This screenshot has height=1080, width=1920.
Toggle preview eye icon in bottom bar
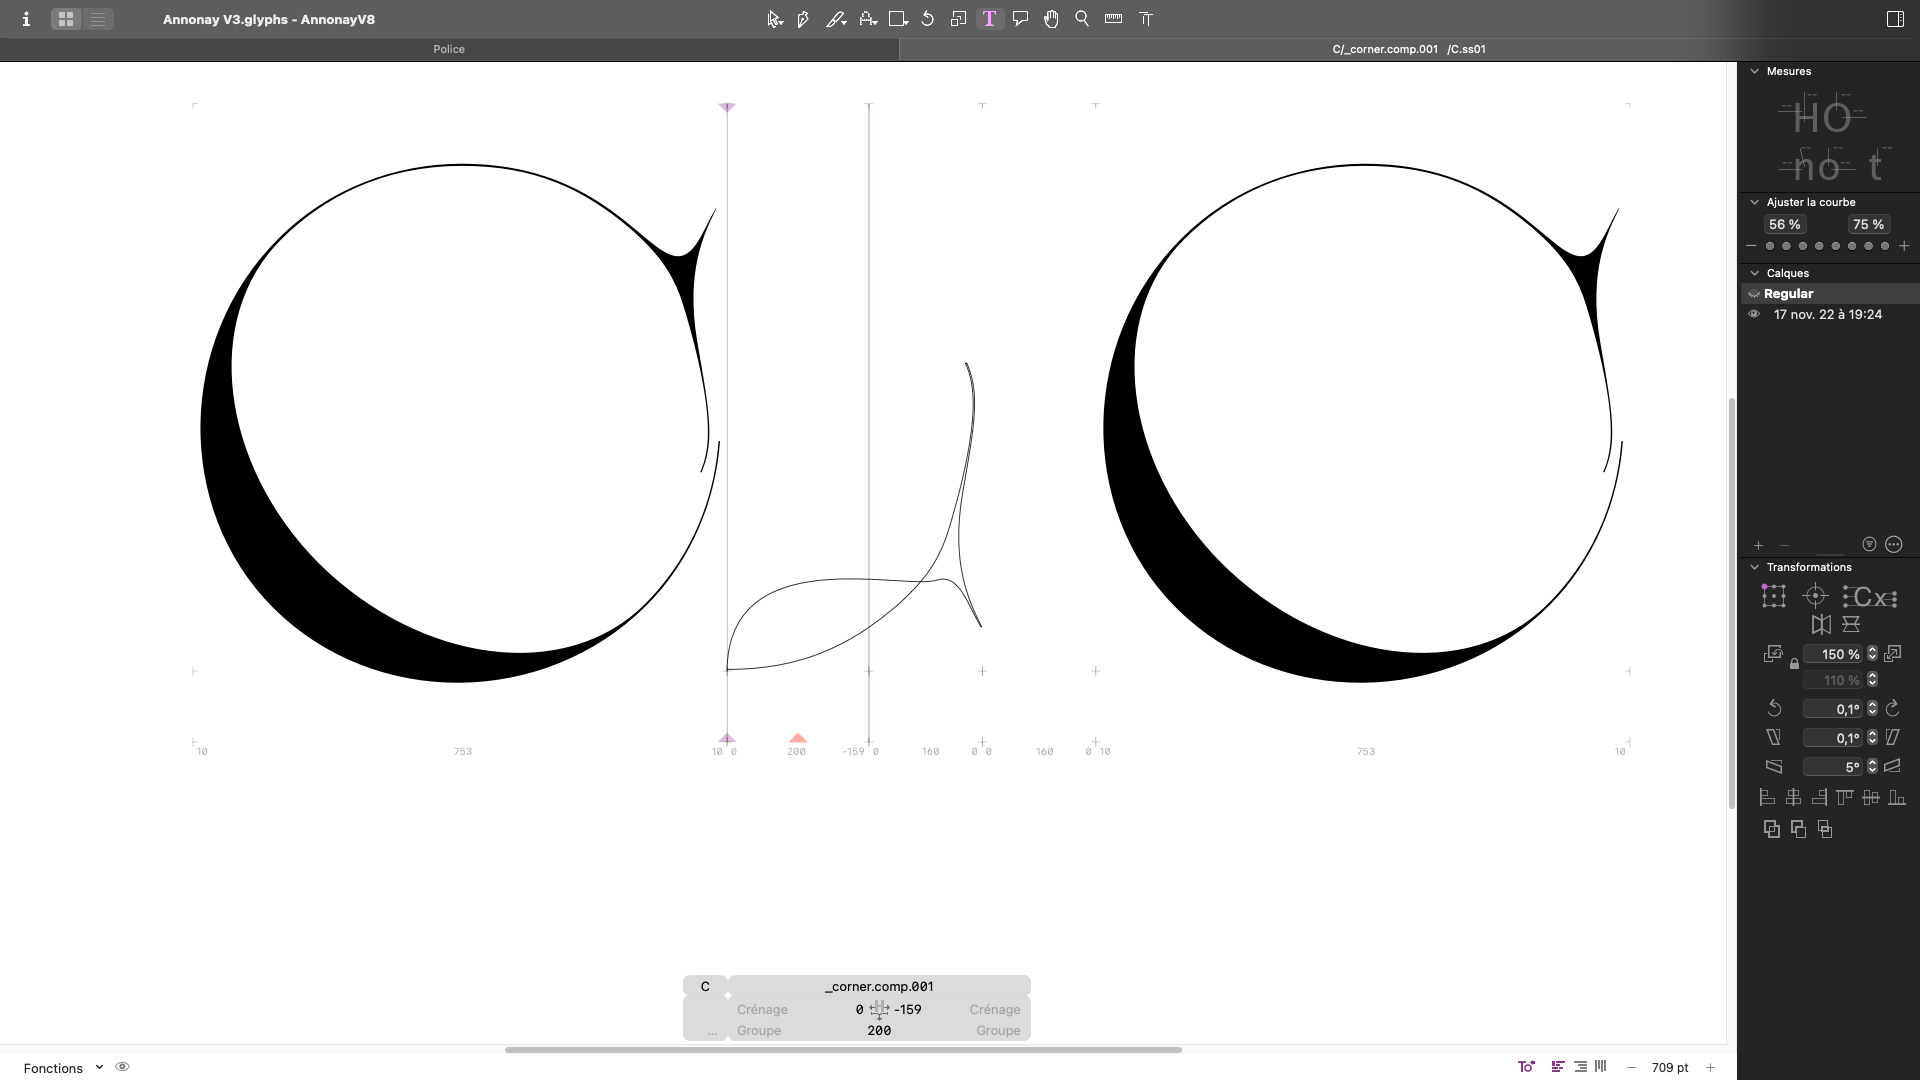[x=122, y=1067]
